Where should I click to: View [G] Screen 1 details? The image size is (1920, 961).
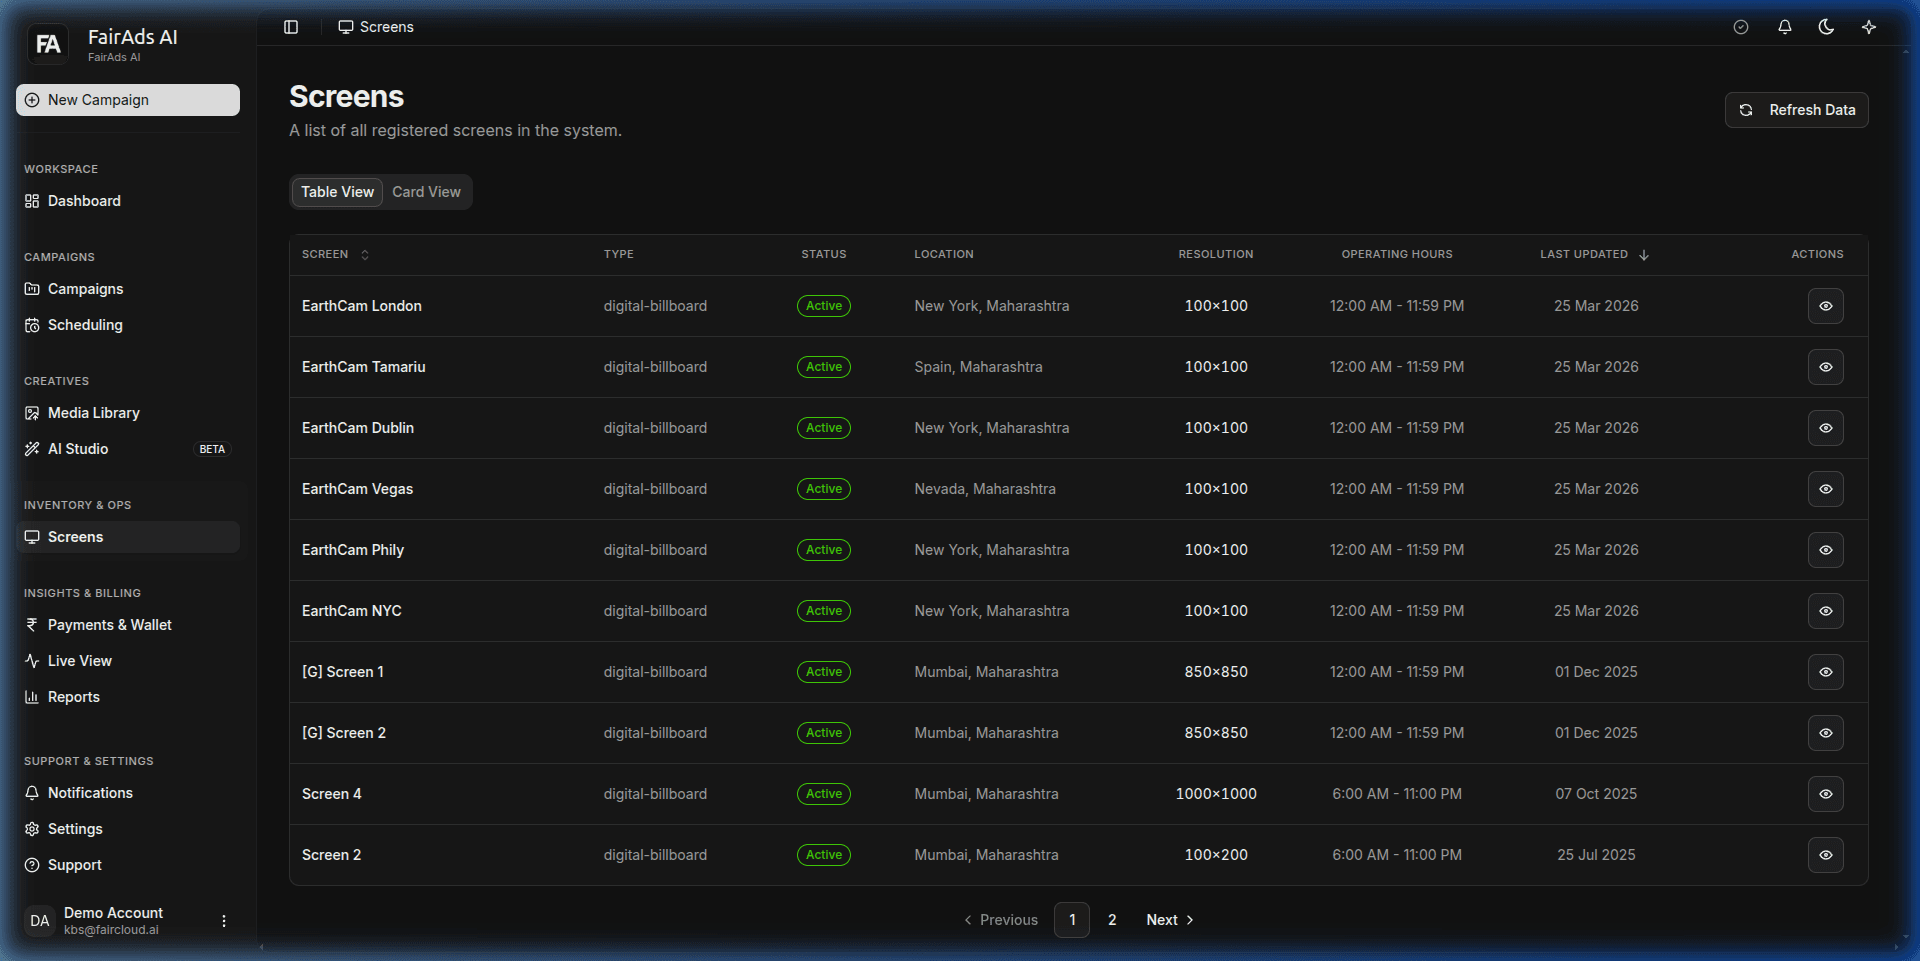(1825, 672)
